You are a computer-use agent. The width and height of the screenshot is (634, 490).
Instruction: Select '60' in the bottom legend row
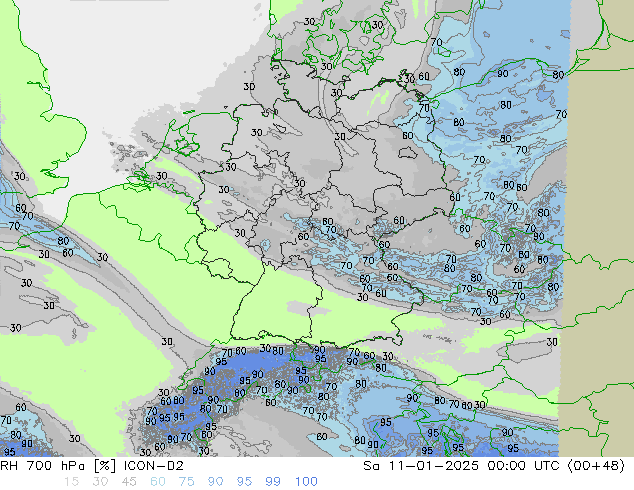158,482
